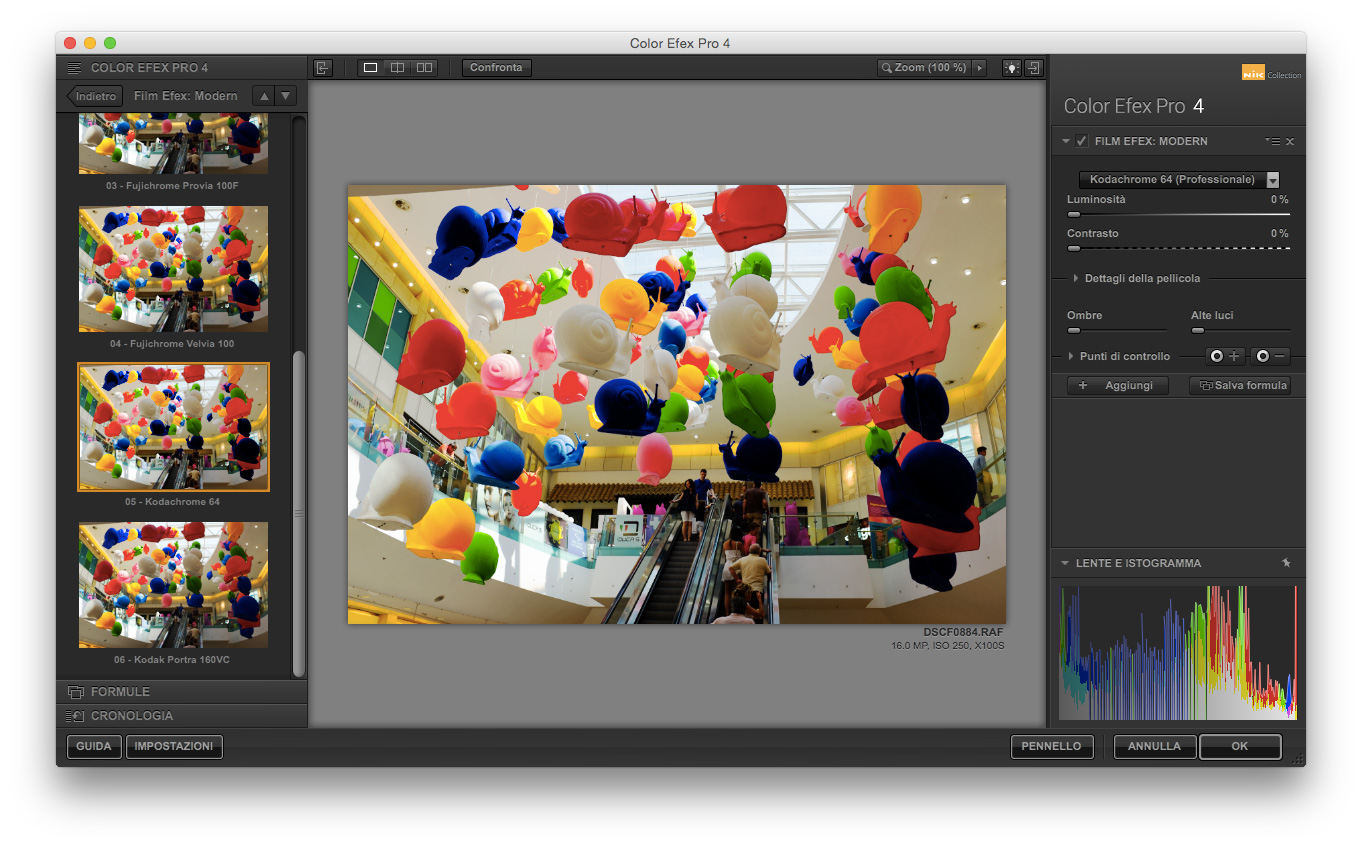
Task: Open the filter settings menu icon in Film Efex header
Action: pos(1272,141)
